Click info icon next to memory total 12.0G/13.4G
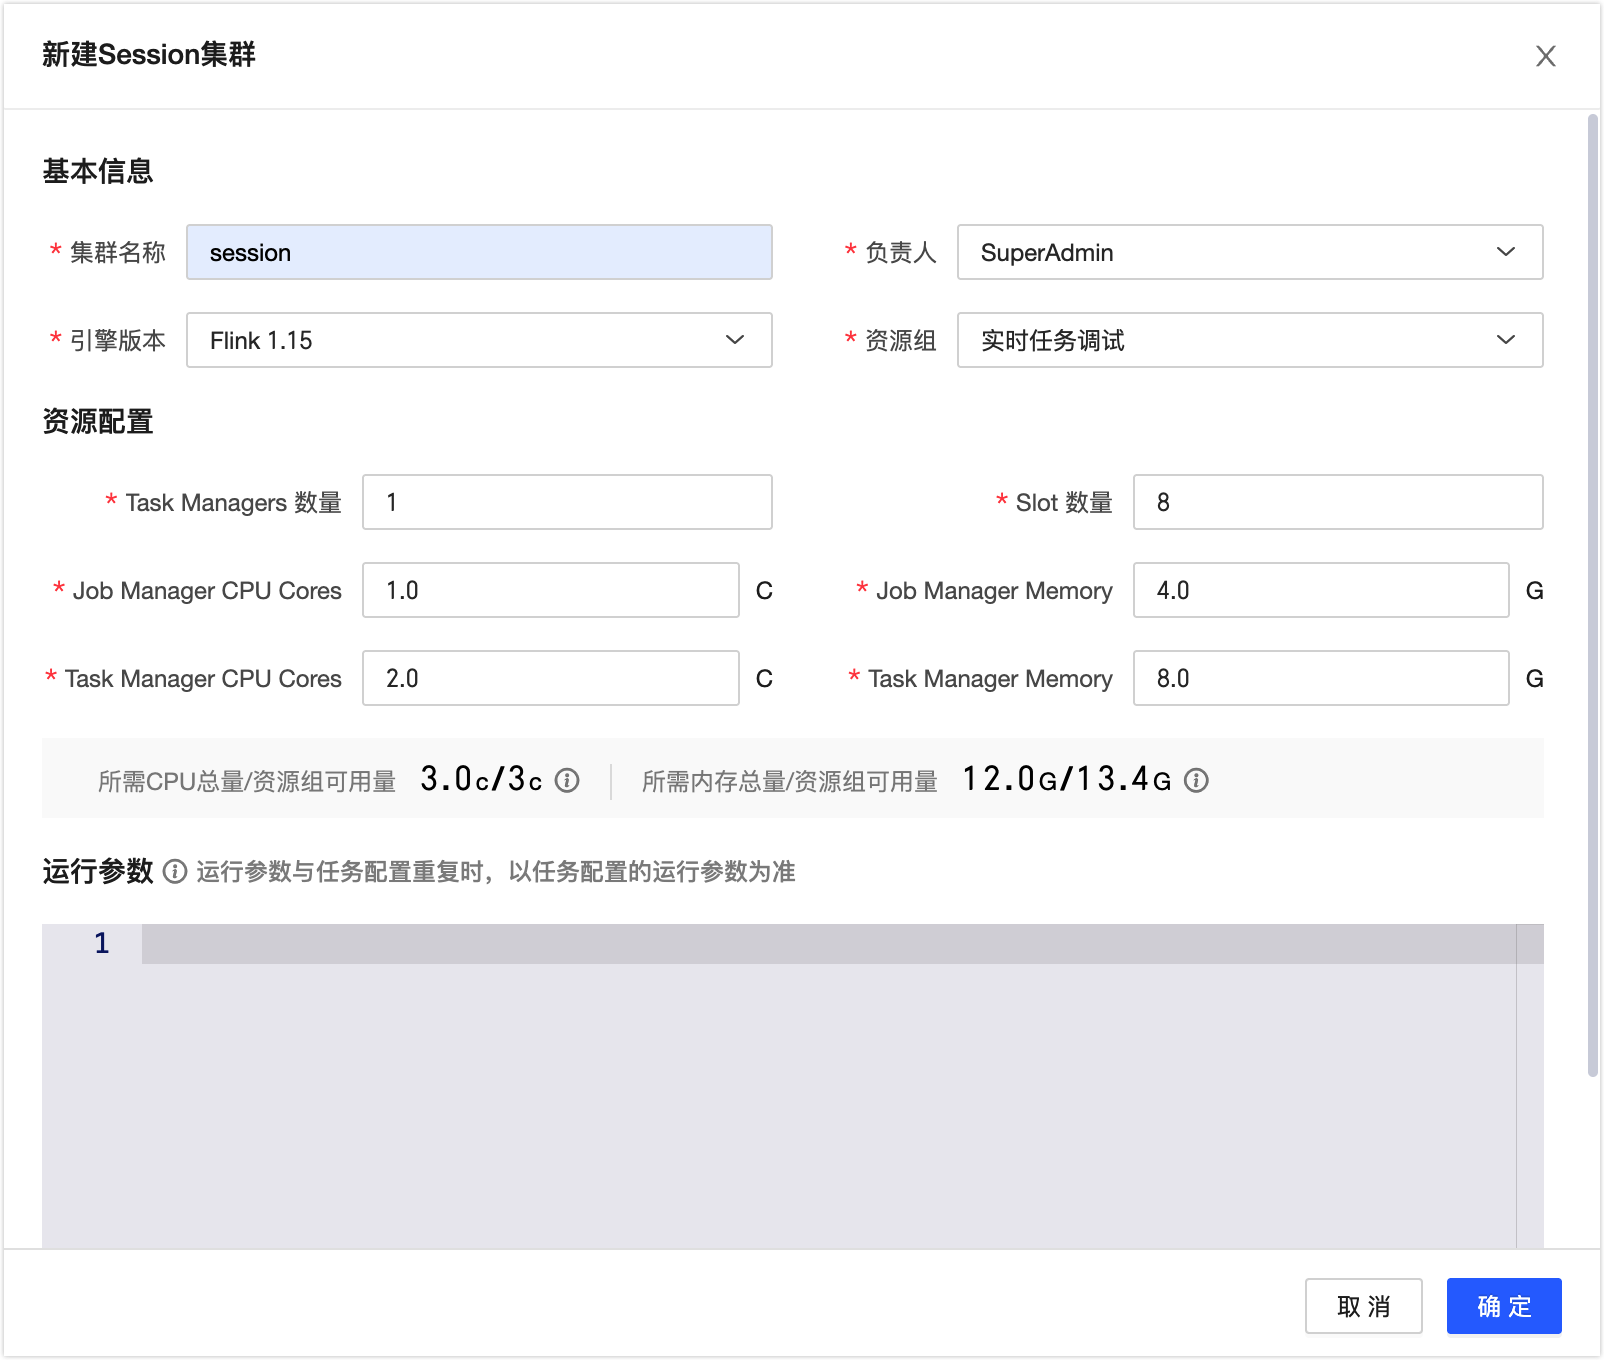This screenshot has height=1360, width=1604. pyautogui.click(x=1196, y=780)
